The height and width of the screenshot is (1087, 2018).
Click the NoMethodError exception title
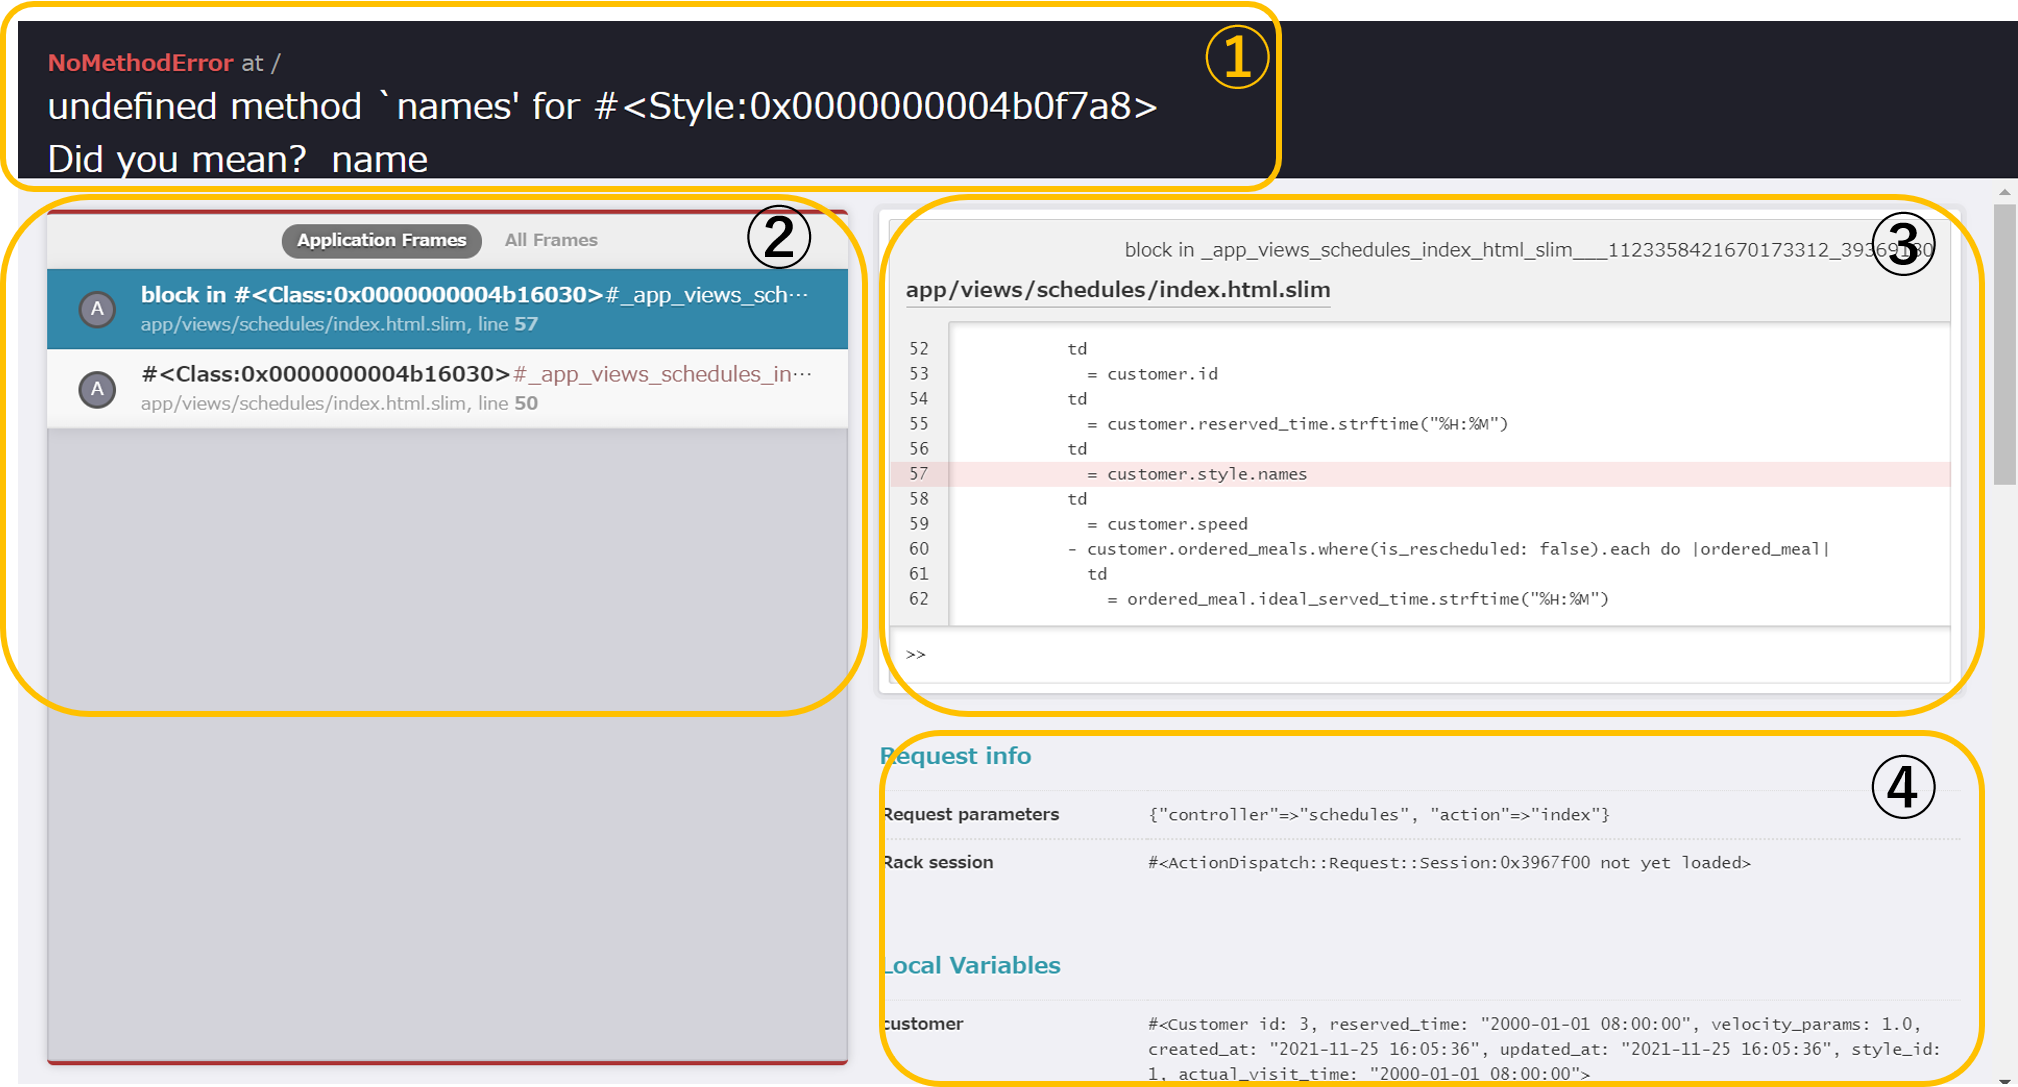point(140,63)
